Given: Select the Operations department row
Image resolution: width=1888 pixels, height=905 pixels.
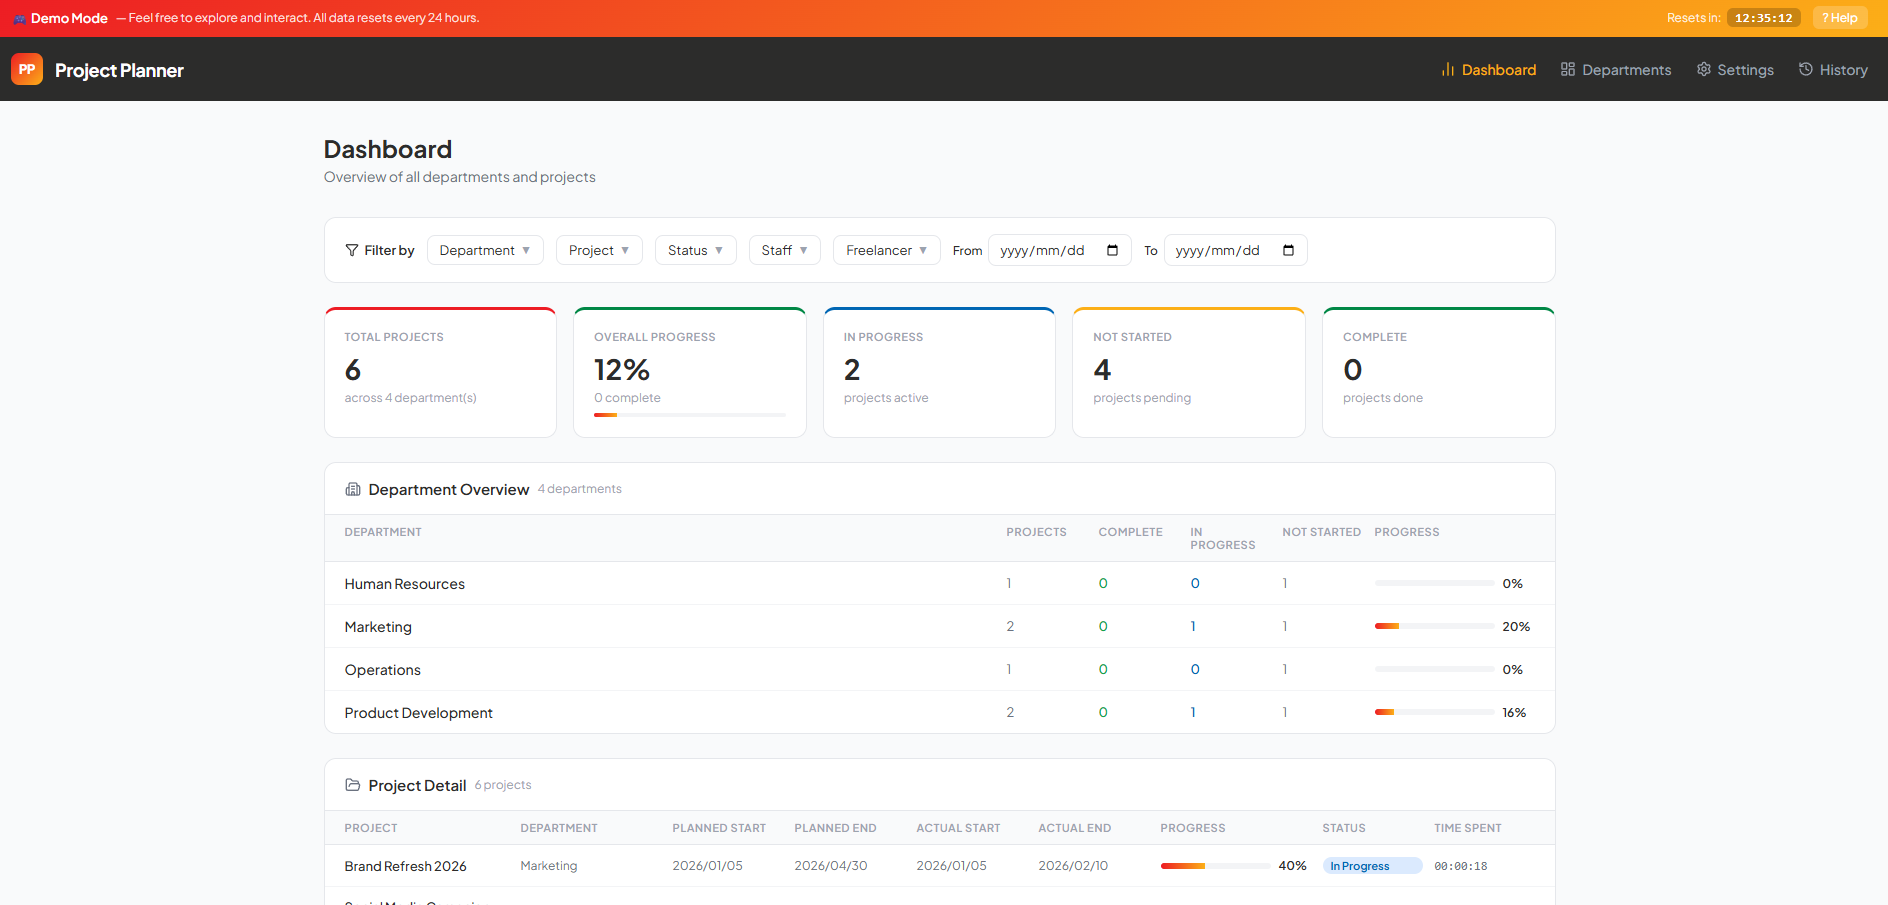Looking at the screenshot, I should (x=940, y=669).
